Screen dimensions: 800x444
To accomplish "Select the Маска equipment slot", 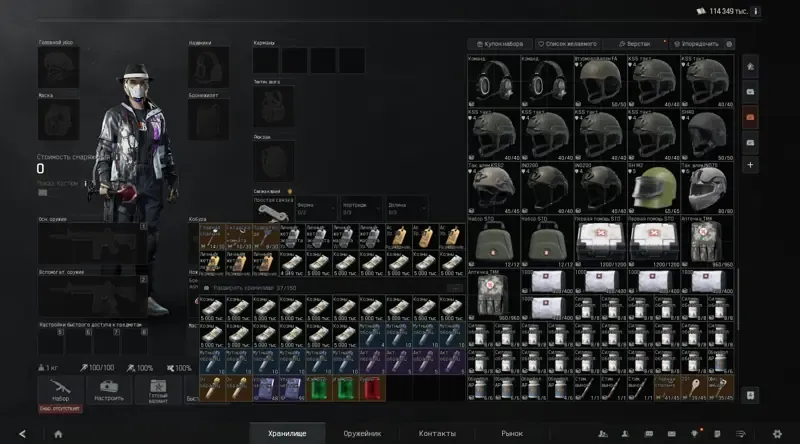I will coord(59,120).
